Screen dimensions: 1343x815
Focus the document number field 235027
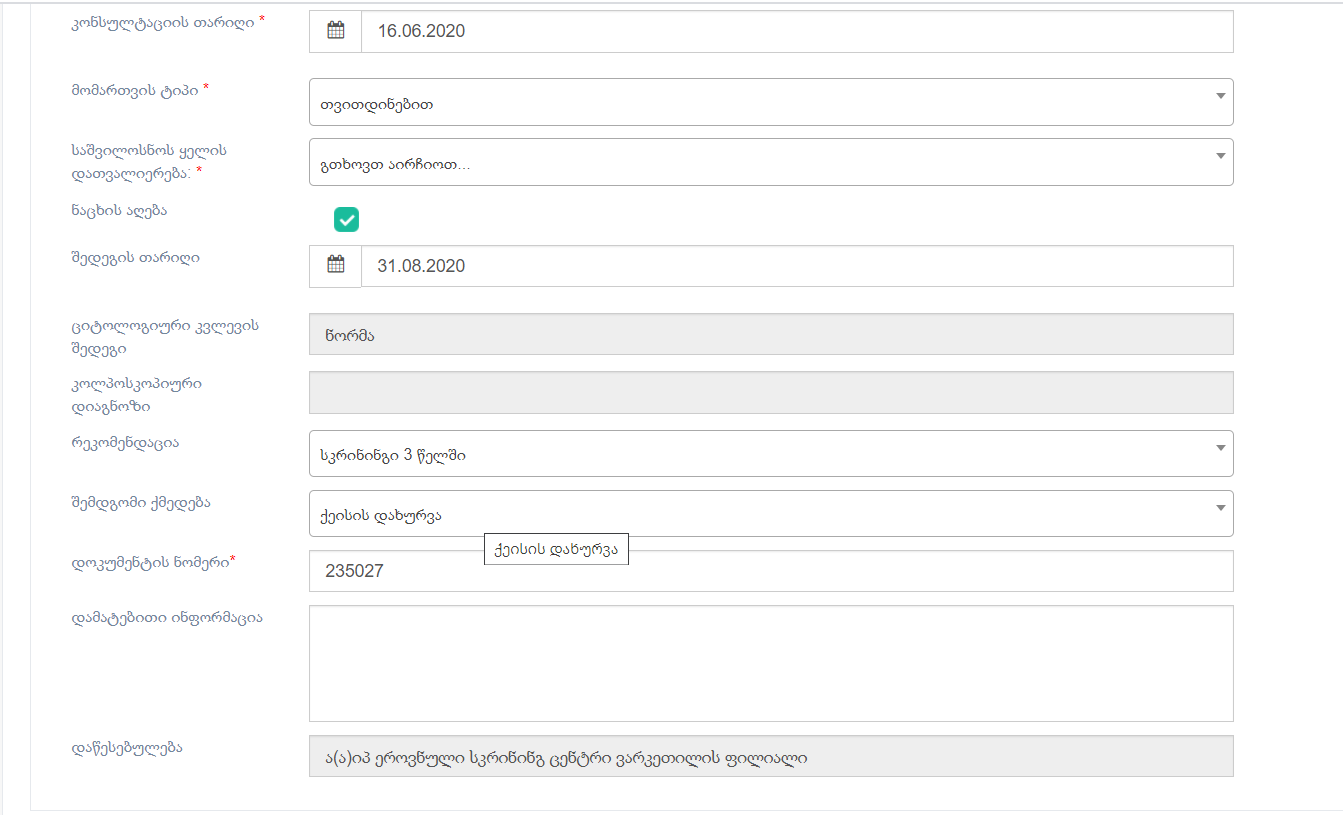pyautogui.click(x=770, y=571)
